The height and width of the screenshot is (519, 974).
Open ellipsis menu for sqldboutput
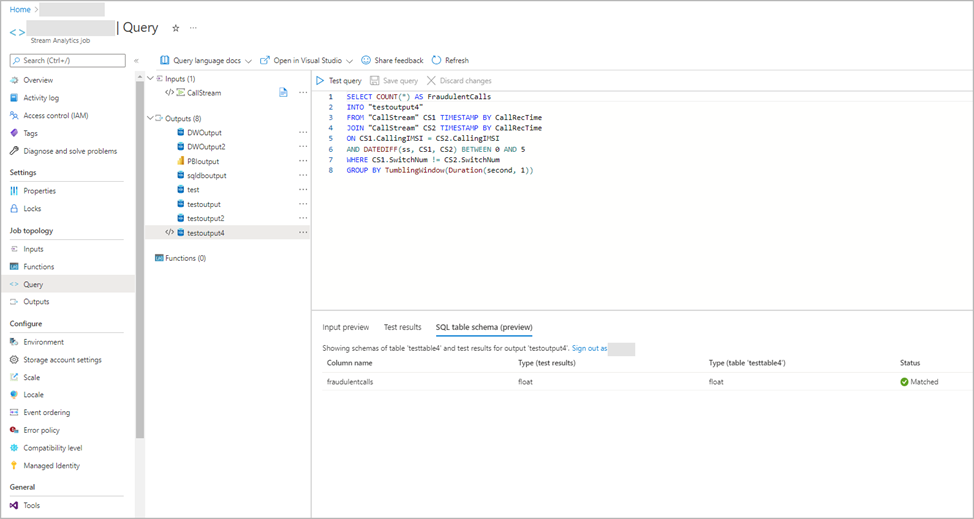[x=303, y=176]
